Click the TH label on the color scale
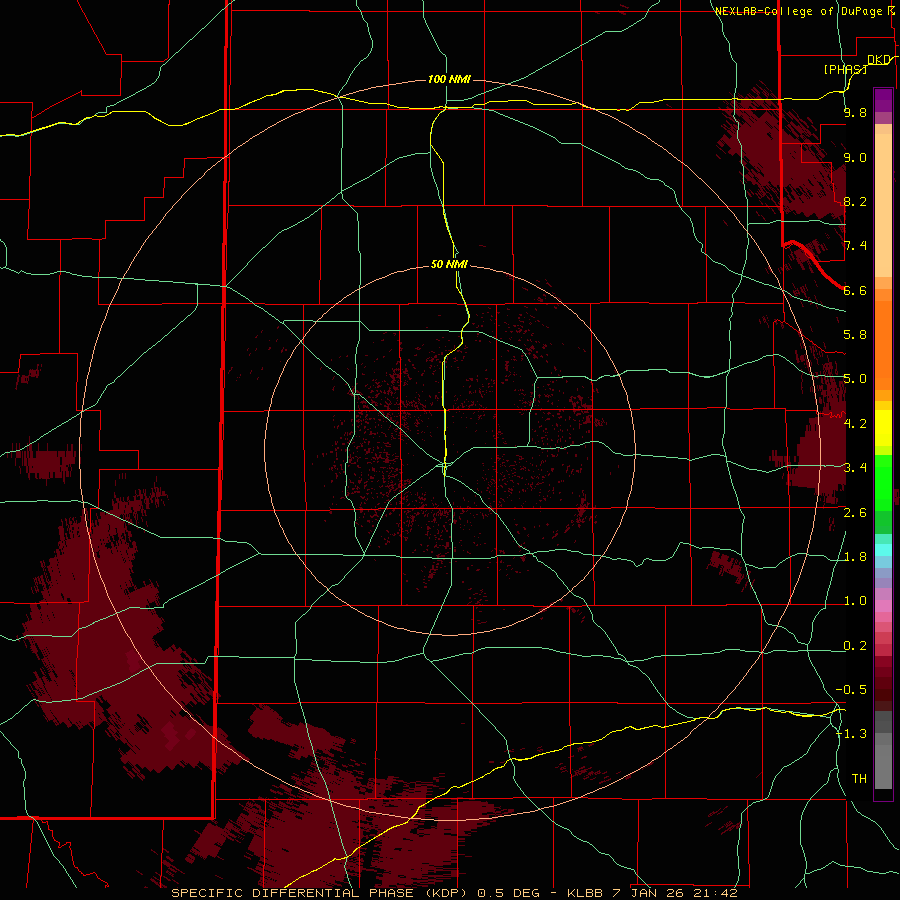Screen dimensions: 900x900 pyautogui.click(x=859, y=778)
